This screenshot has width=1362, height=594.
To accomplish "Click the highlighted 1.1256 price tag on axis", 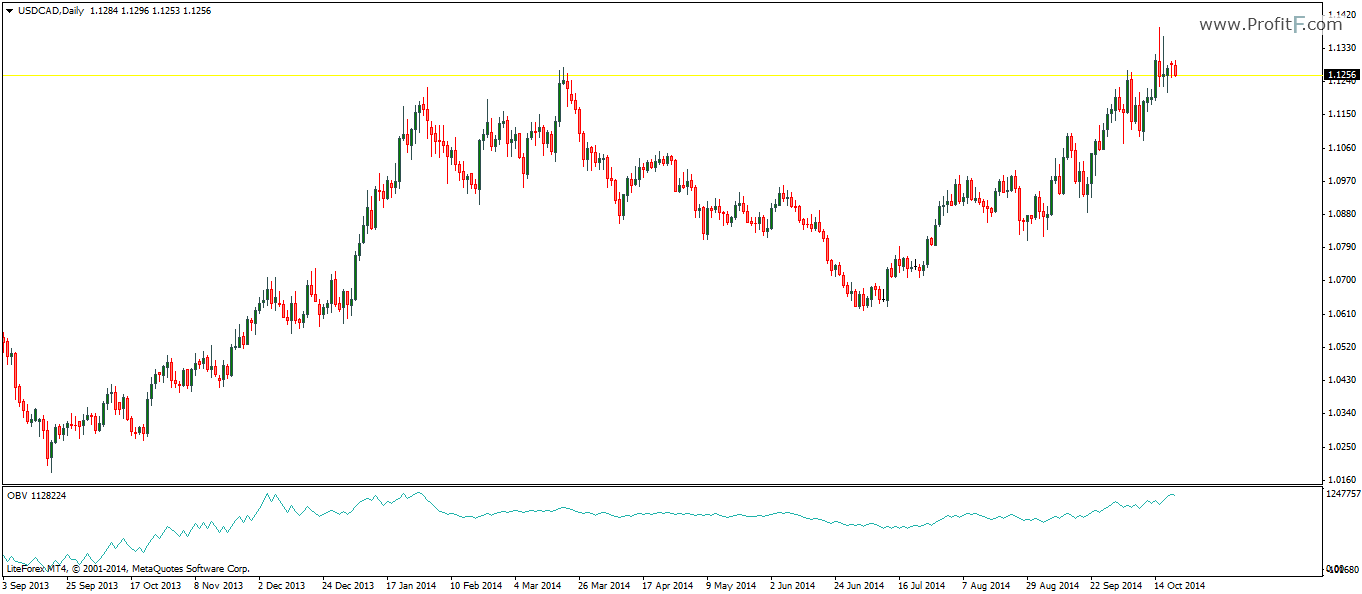I will (x=1340, y=75).
